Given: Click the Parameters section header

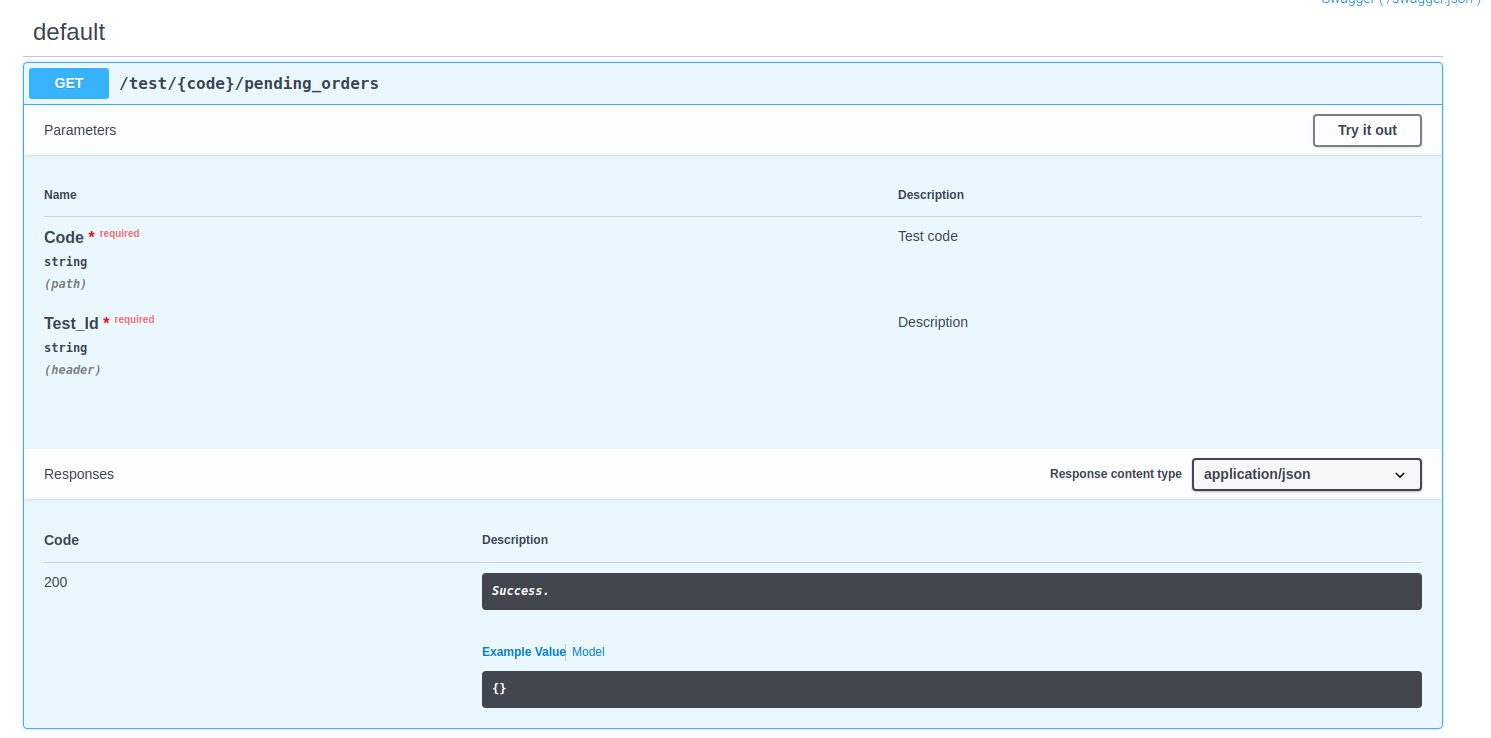Looking at the screenshot, I should 79,130.
